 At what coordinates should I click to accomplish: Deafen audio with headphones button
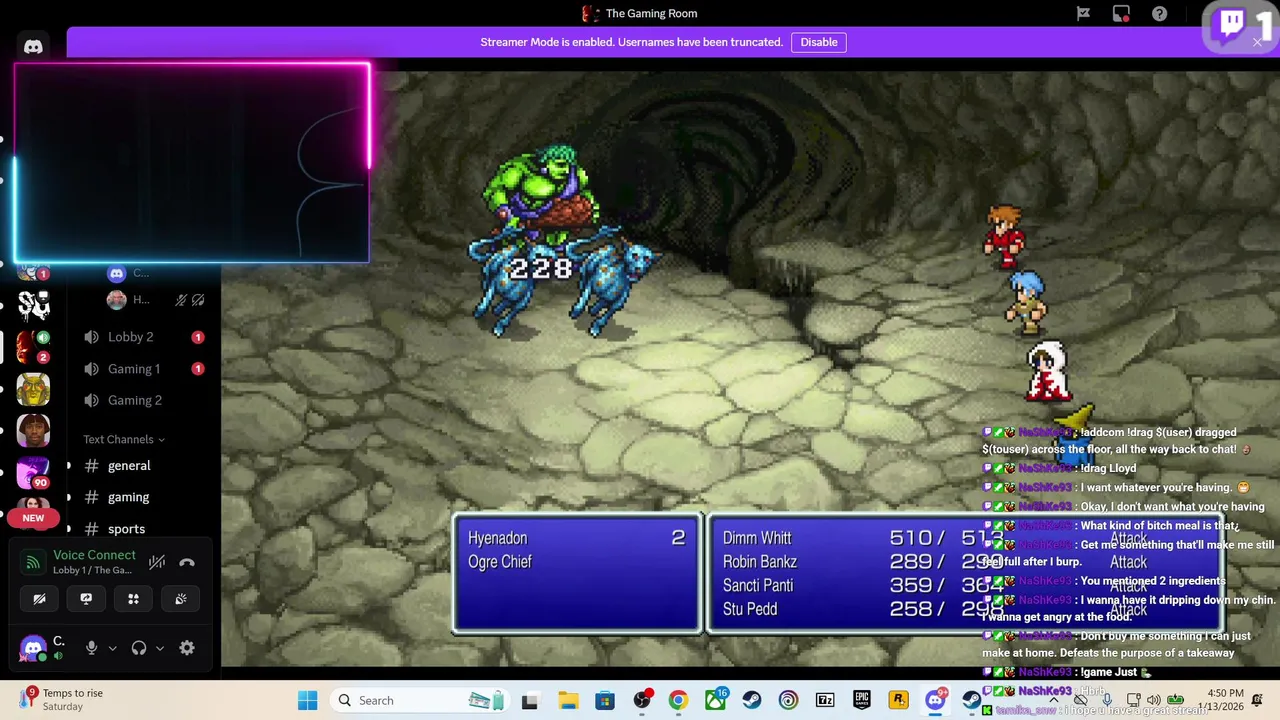(x=139, y=648)
